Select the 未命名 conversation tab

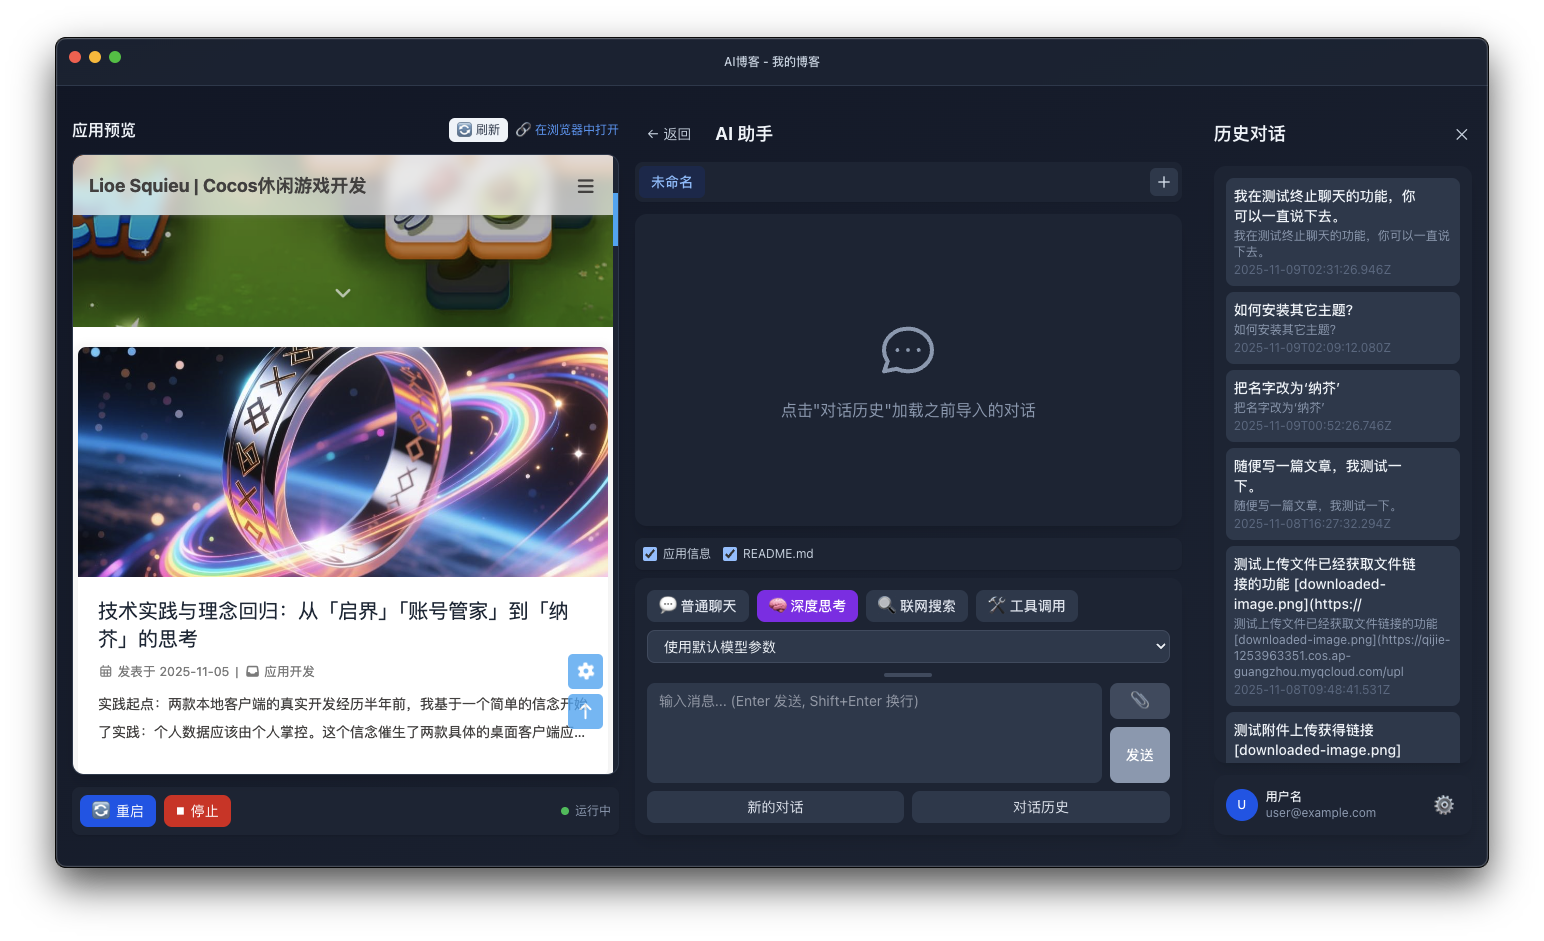coord(672,181)
